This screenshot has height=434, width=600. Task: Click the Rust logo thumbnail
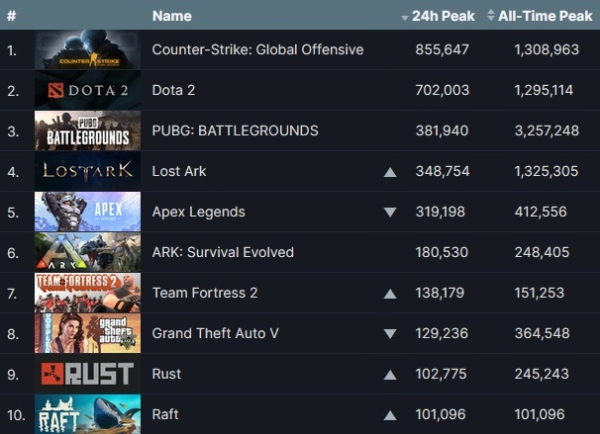pyautogui.click(x=87, y=374)
